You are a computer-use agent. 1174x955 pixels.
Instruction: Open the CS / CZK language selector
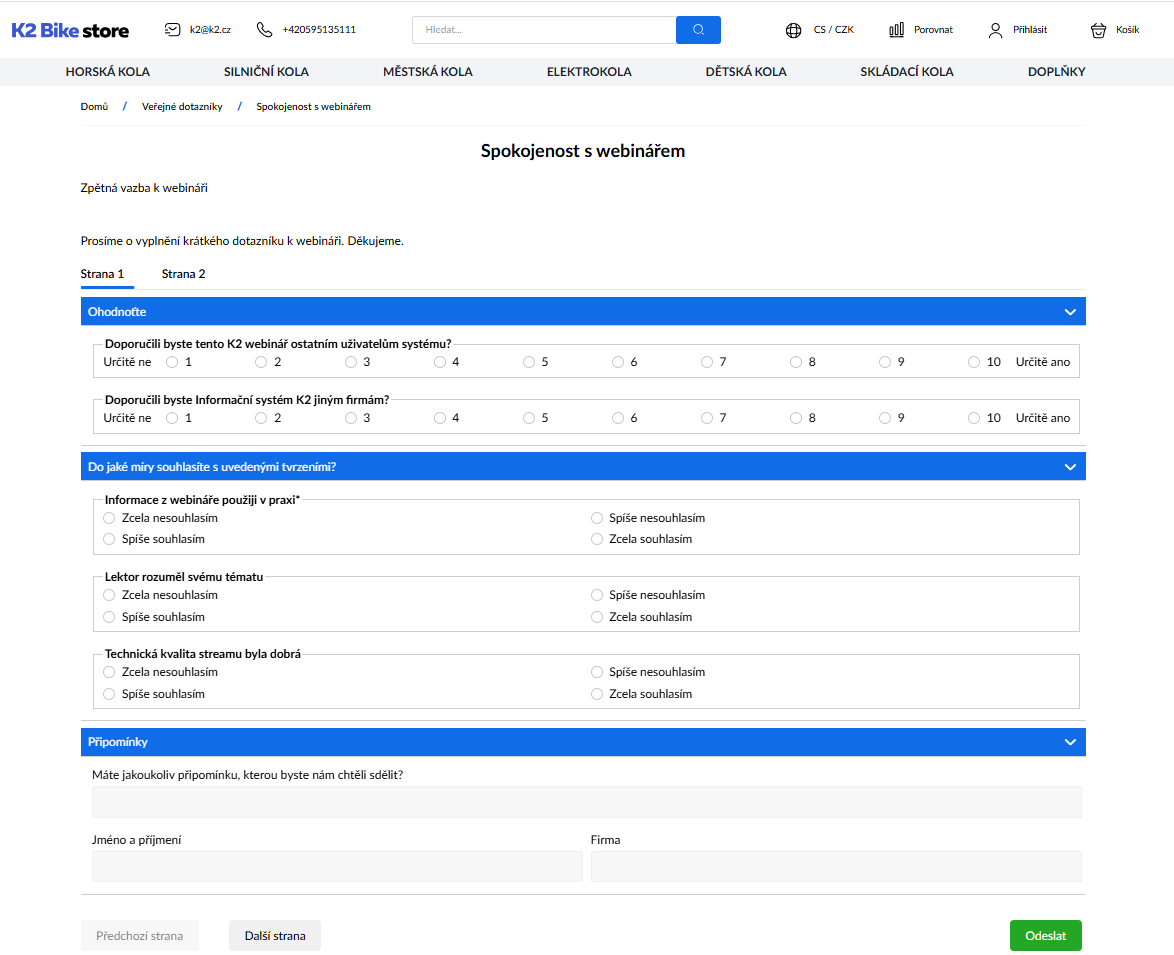[833, 30]
